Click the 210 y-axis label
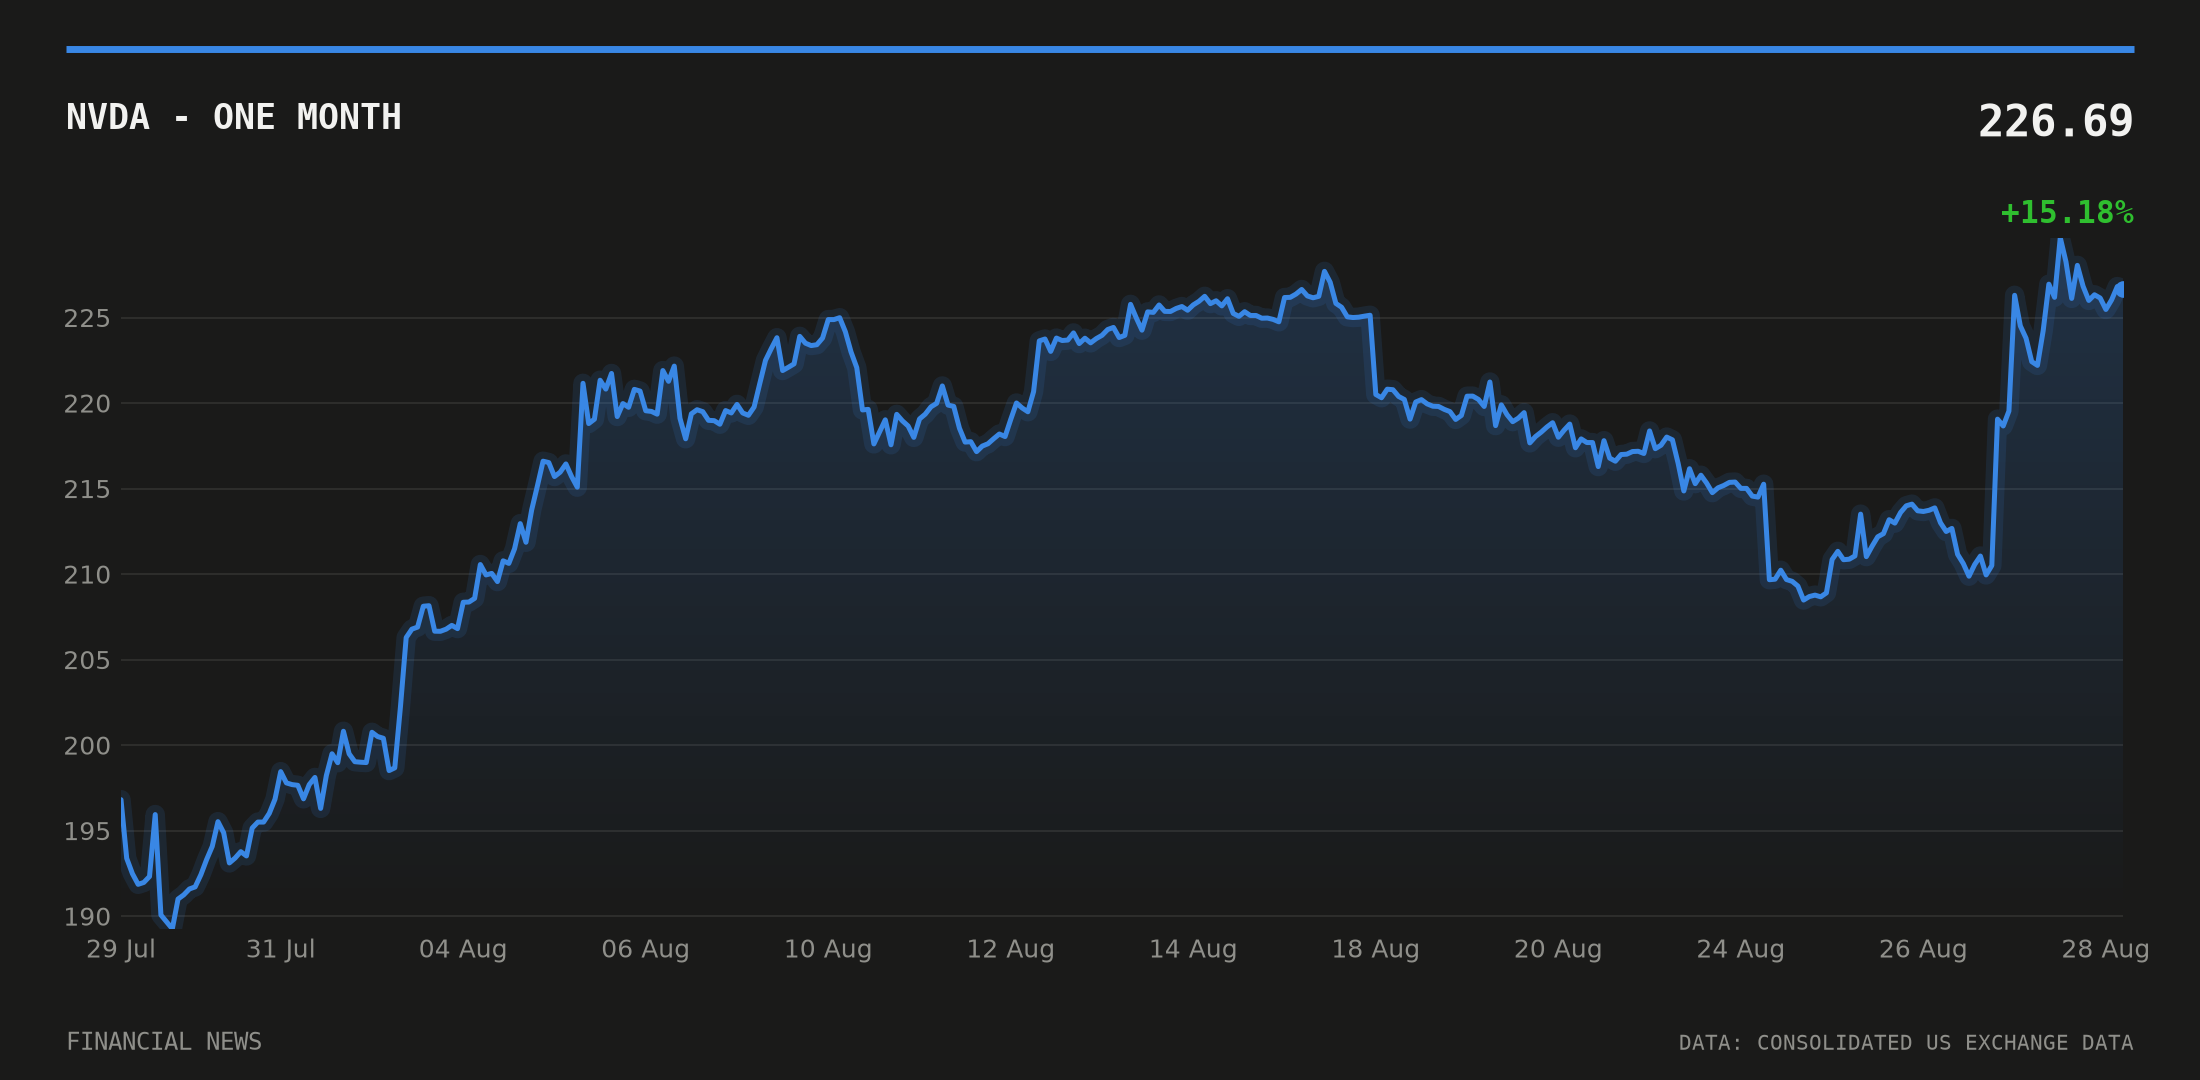 pos(87,575)
